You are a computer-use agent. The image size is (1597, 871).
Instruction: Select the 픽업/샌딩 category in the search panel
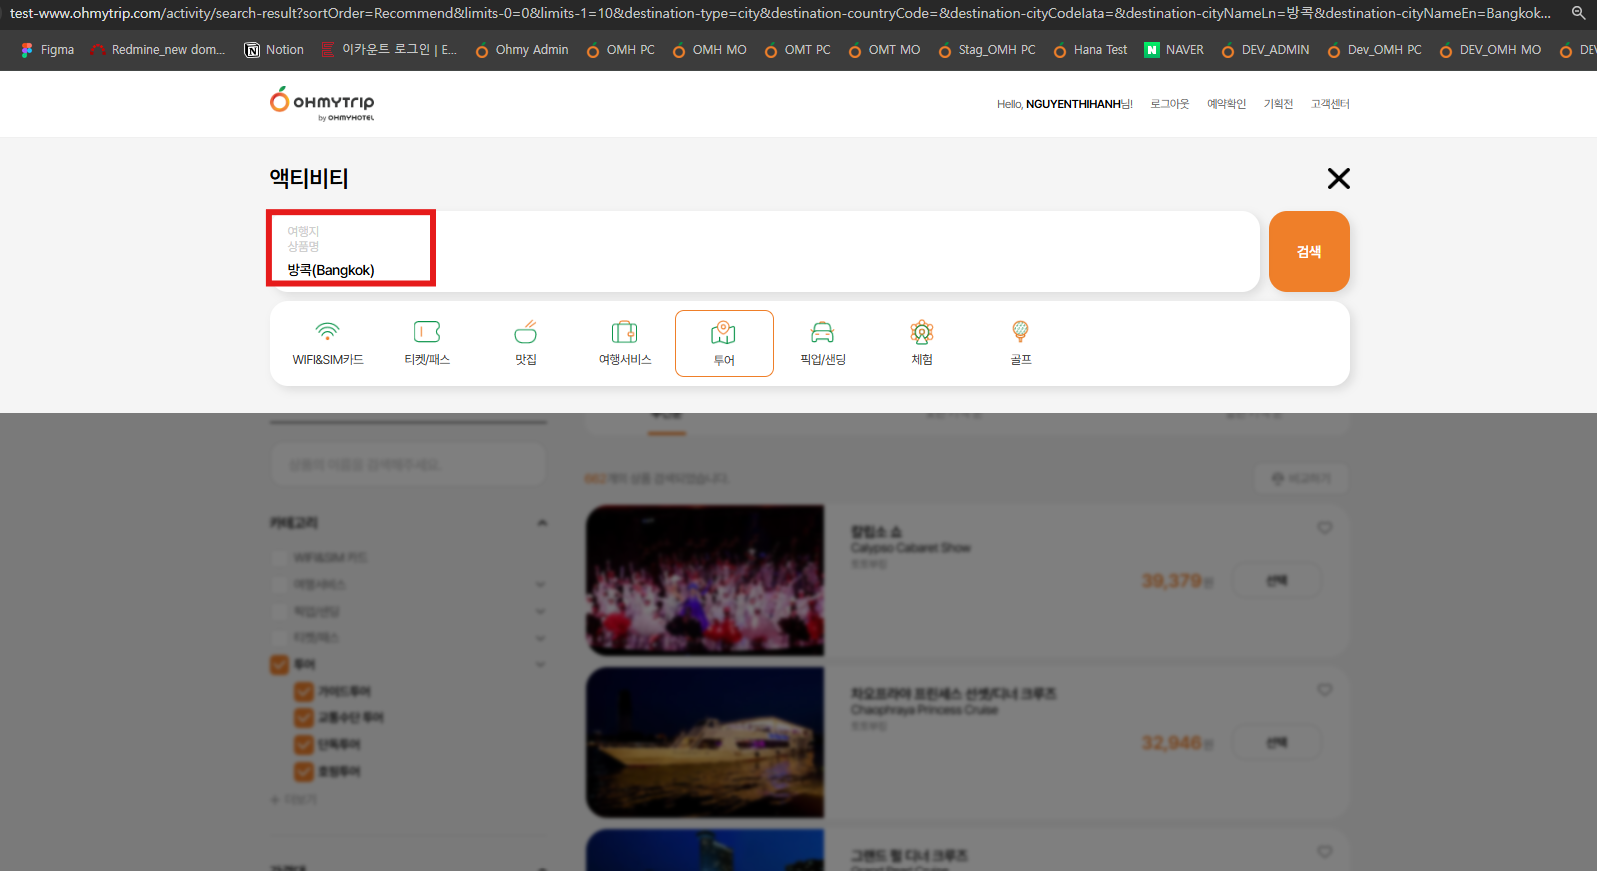click(x=823, y=343)
